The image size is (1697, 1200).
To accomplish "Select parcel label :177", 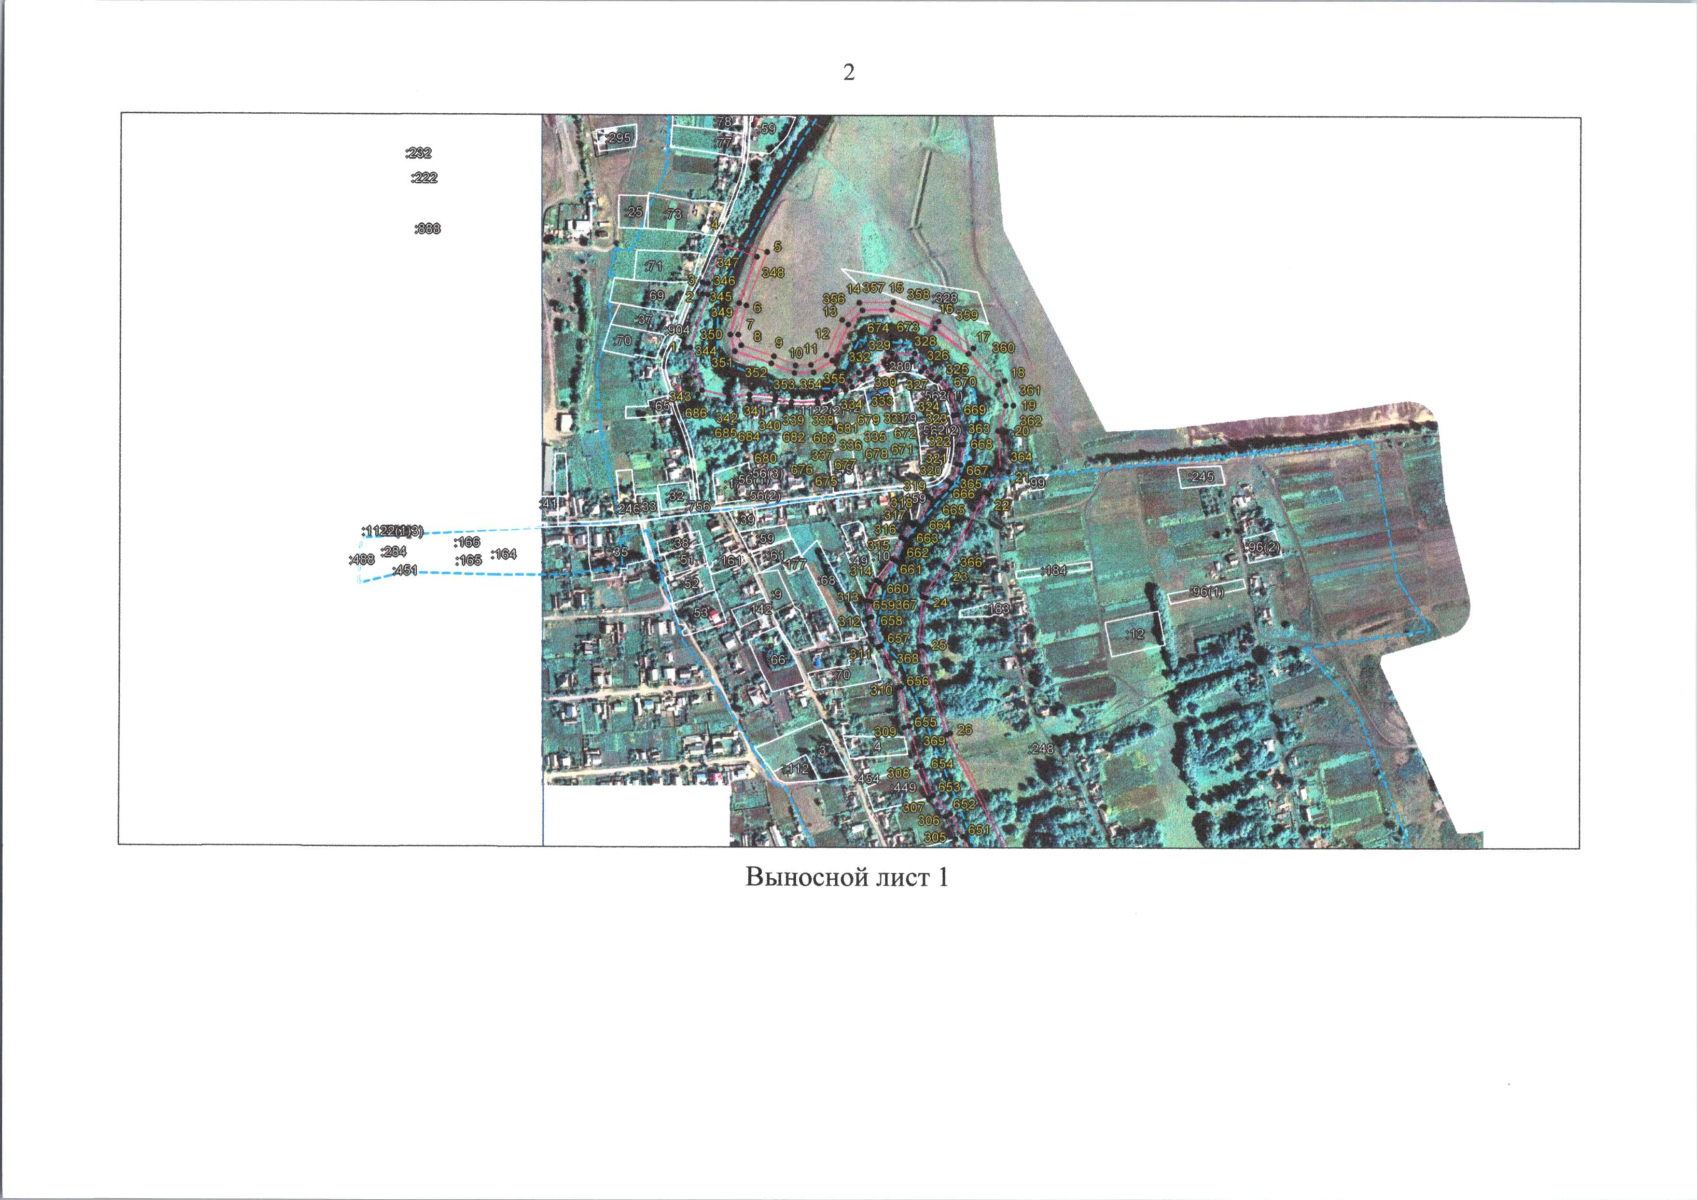I will tap(795, 566).
